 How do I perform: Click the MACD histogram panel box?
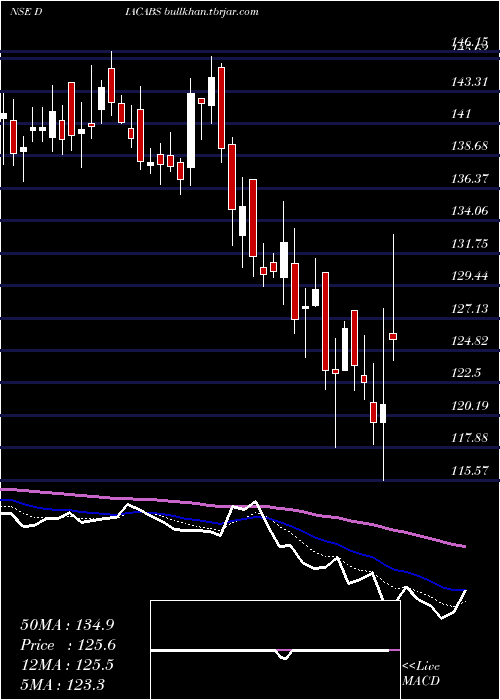[275, 650]
